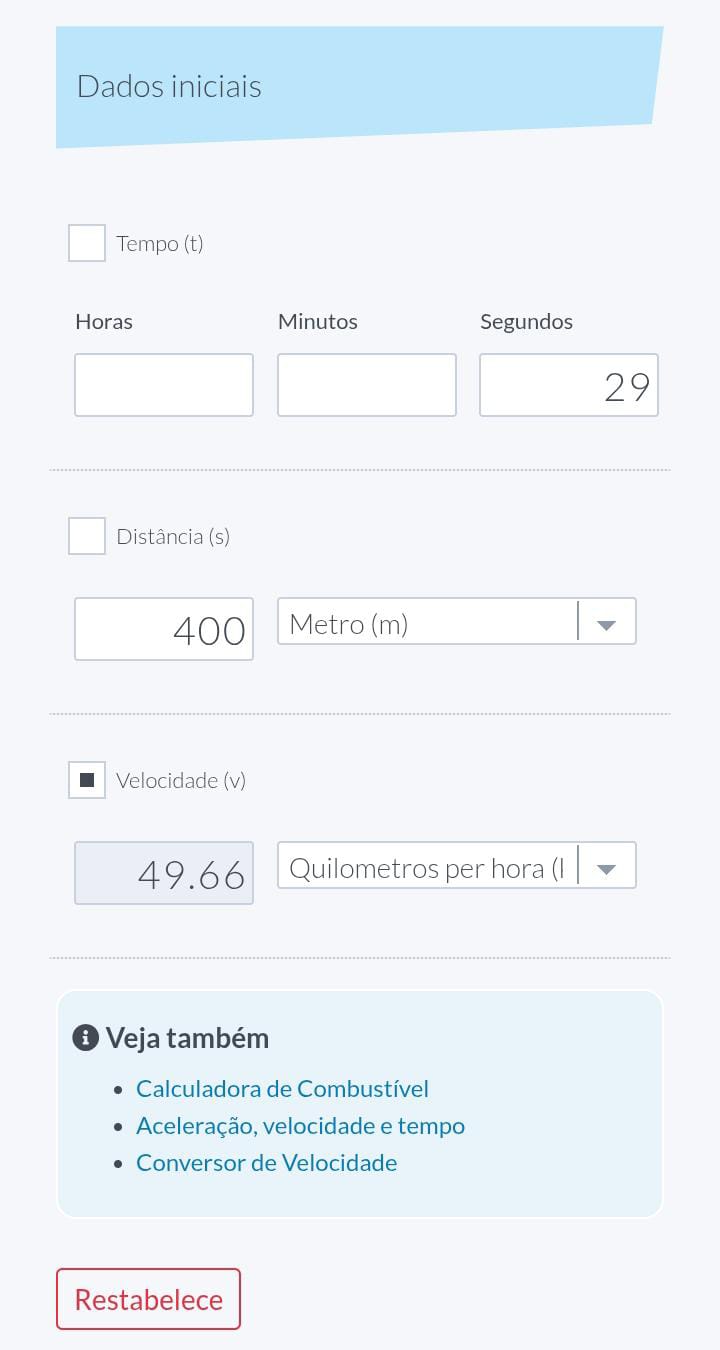Select the distance field showing 400
720x1350 pixels.
tap(164, 629)
